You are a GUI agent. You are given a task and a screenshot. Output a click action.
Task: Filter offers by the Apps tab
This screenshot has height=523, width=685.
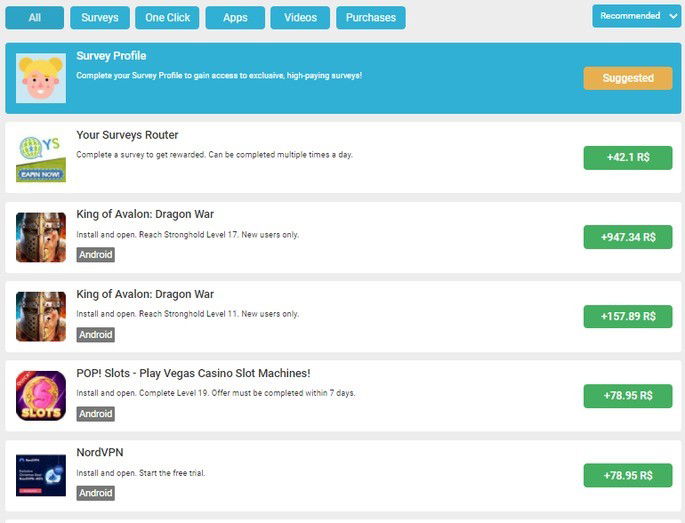click(235, 18)
